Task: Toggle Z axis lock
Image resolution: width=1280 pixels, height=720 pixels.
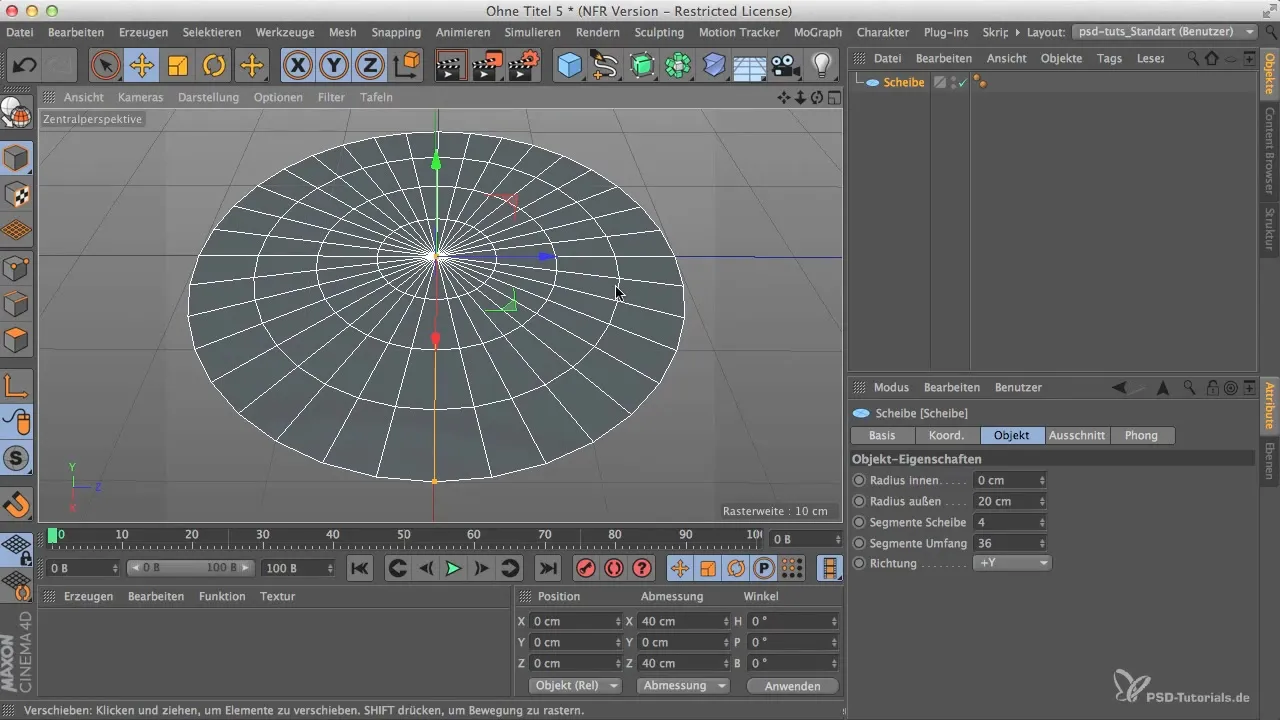Action: [369, 66]
